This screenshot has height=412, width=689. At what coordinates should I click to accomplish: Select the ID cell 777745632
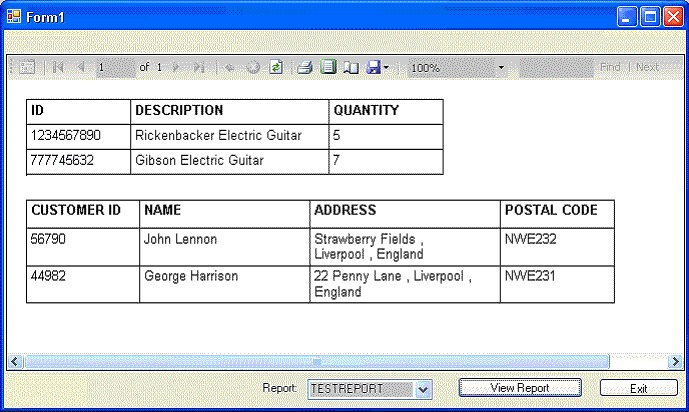coord(79,162)
